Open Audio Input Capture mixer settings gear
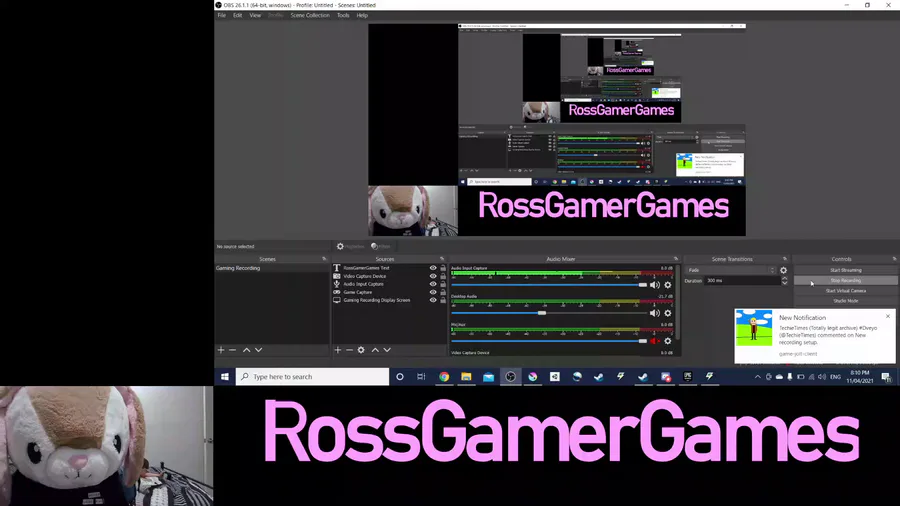This screenshot has height=506, width=900. [668, 285]
